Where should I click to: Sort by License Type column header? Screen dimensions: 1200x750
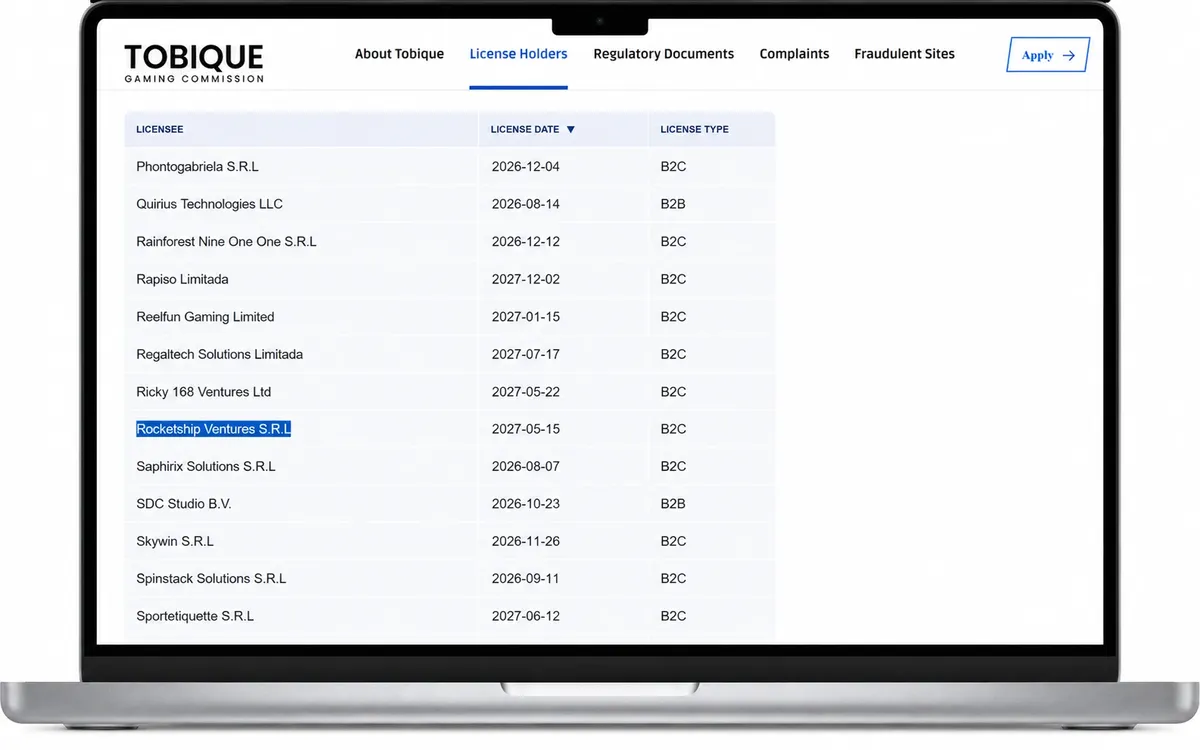click(694, 129)
